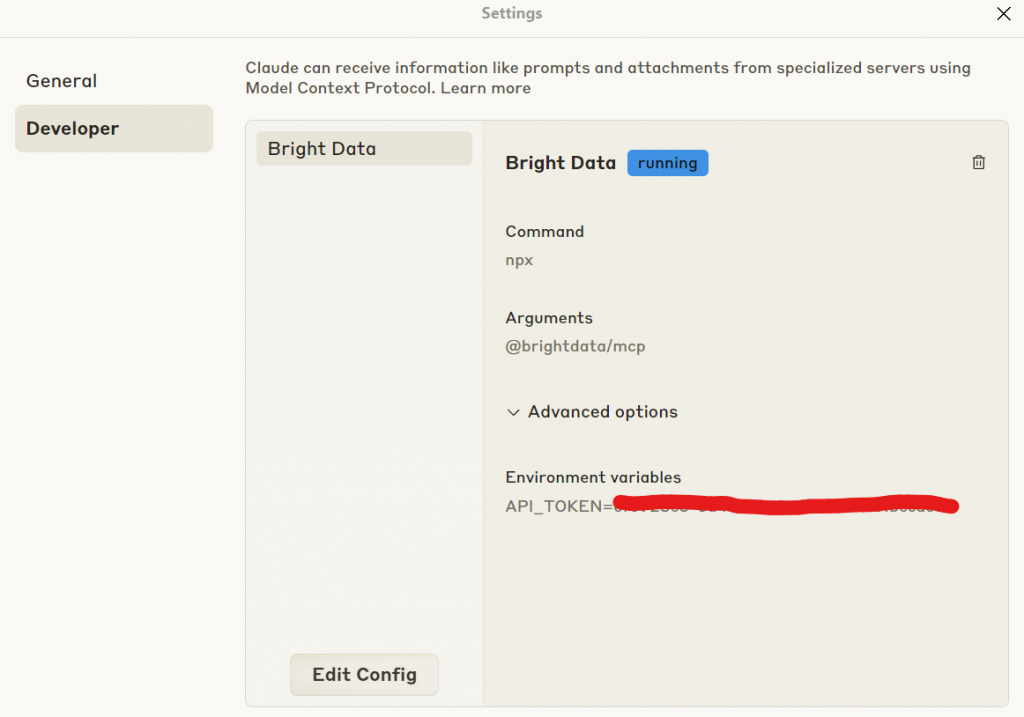Click the Environment variables heading
1024x717 pixels.
click(593, 477)
